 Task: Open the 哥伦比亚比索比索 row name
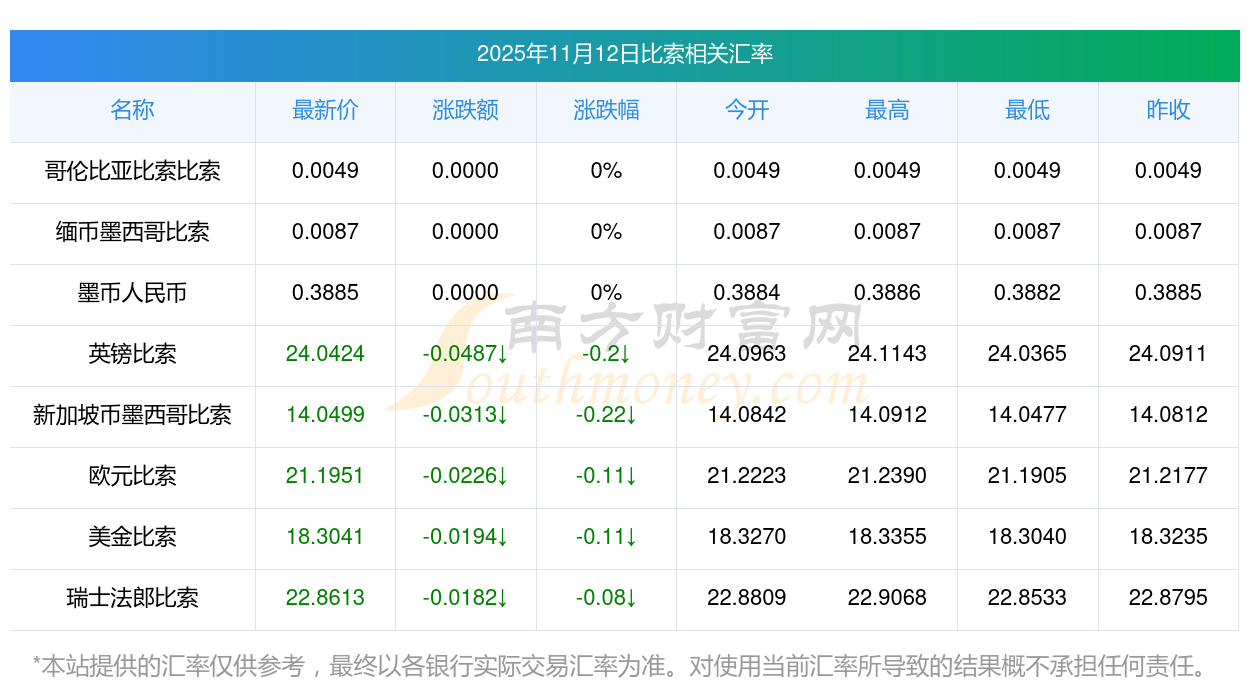click(132, 171)
